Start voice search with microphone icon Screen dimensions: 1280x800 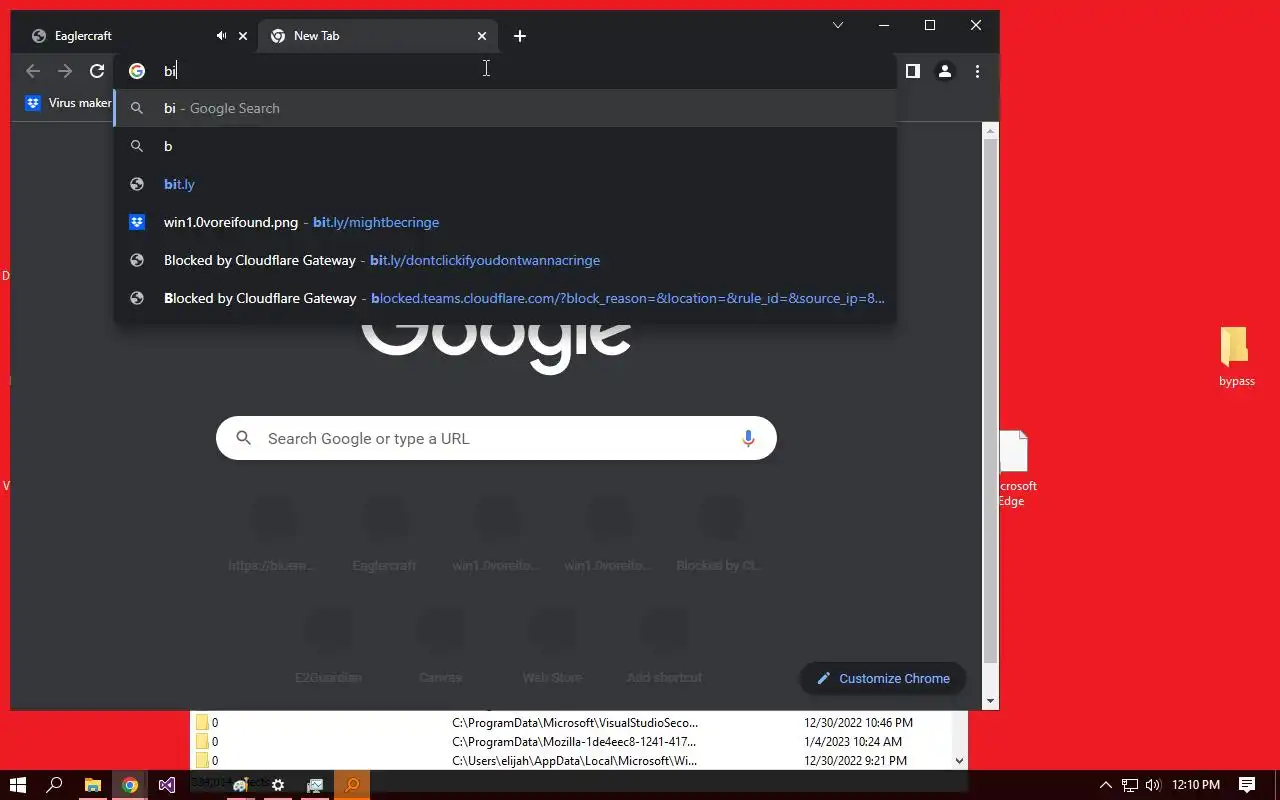pyautogui.click(x=748, y=438)
